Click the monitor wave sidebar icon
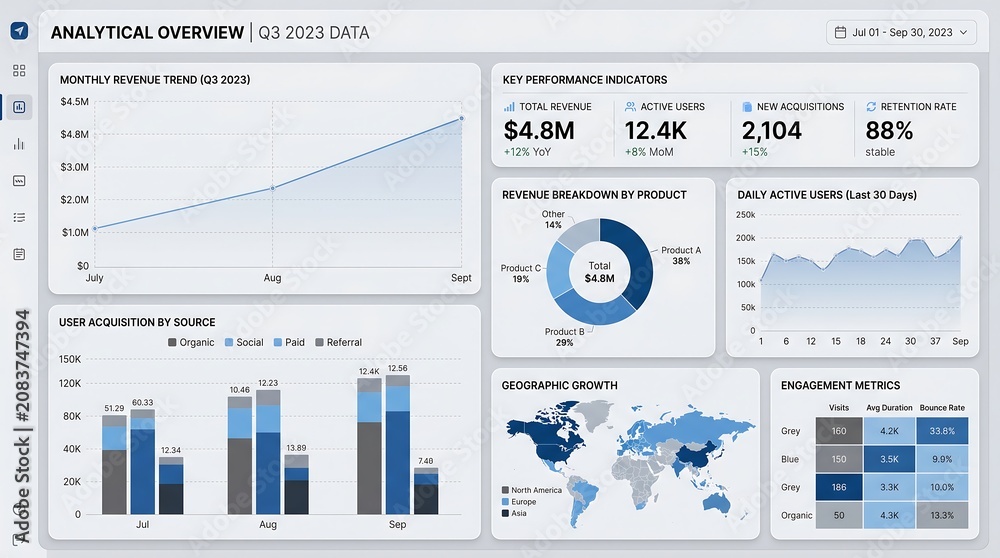 [x=19, y=181]
